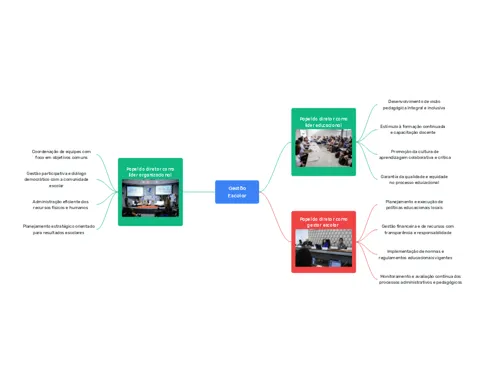Select 'Administração eficiente dos recursos' subtopic

click(61, 205)
